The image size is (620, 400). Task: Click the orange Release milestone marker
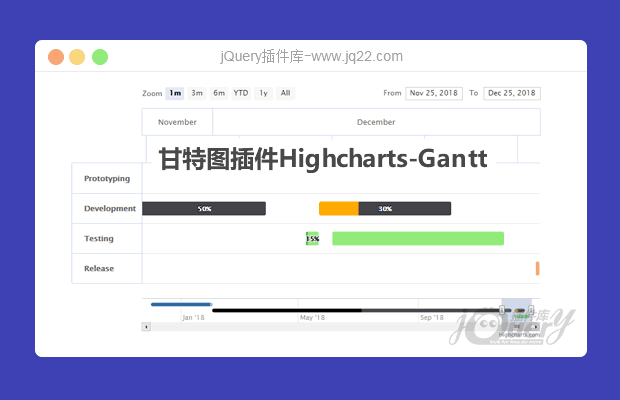click(x=538, y=268)
